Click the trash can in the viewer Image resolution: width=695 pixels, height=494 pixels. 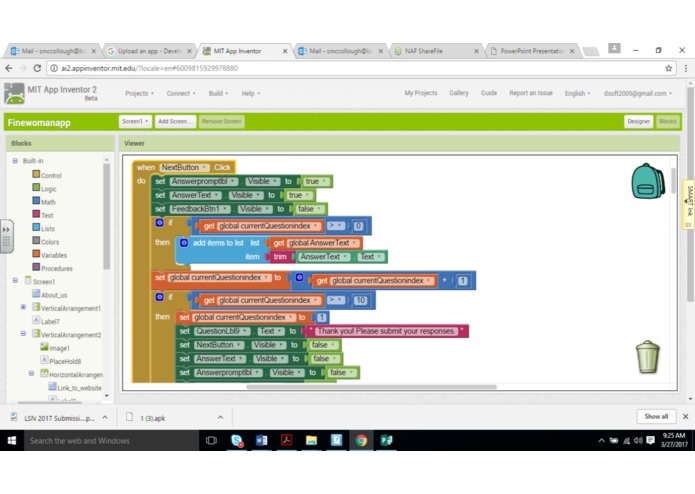pyautogui.click(x=648, y=357)
